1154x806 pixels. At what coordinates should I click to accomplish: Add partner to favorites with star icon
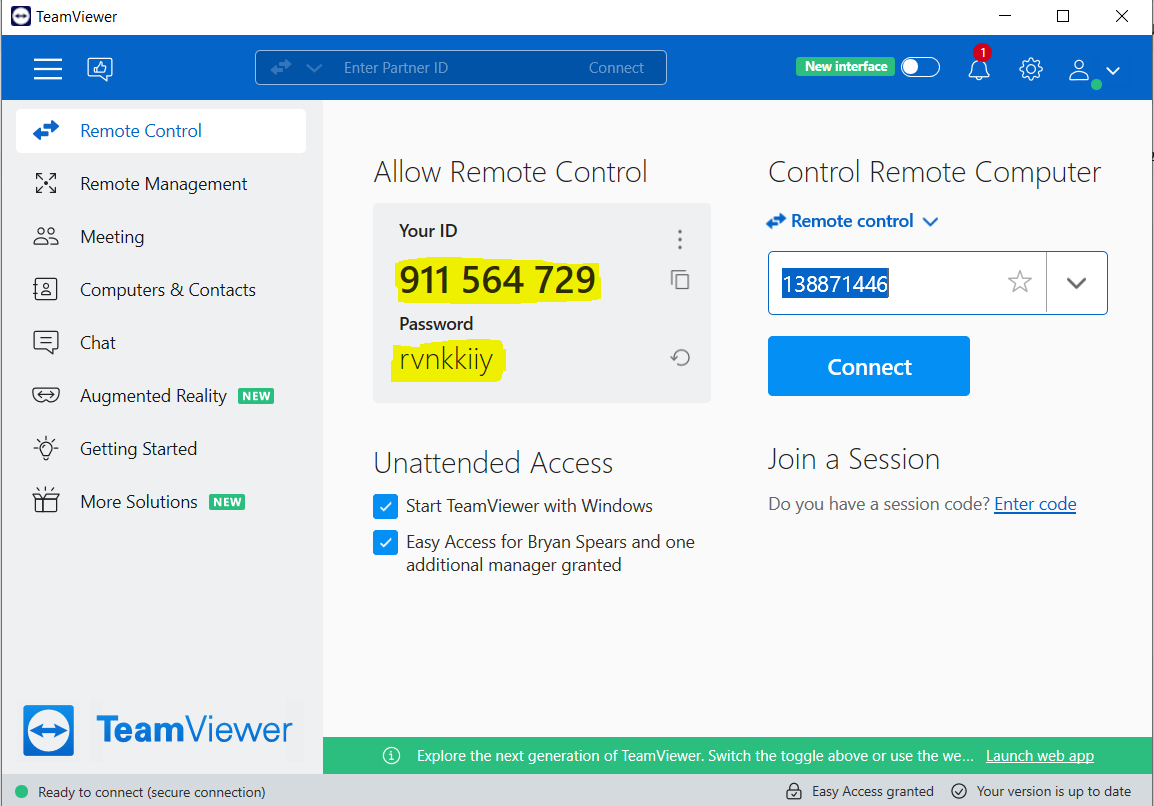tap(1019, 282)
